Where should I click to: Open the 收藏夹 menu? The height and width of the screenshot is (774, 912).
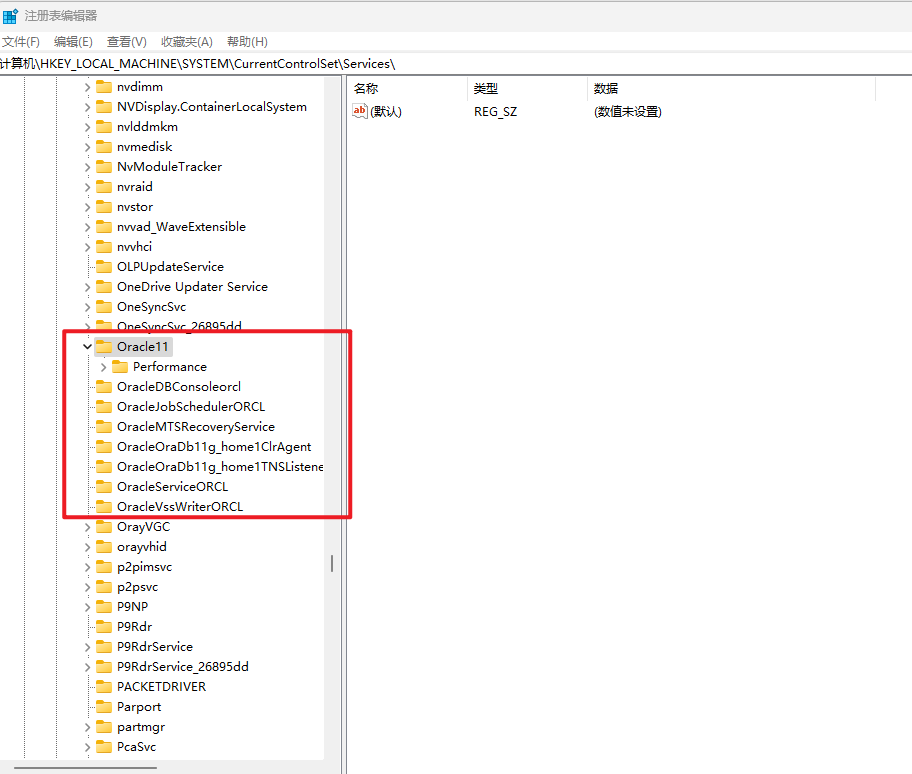(x=185, y=41)
